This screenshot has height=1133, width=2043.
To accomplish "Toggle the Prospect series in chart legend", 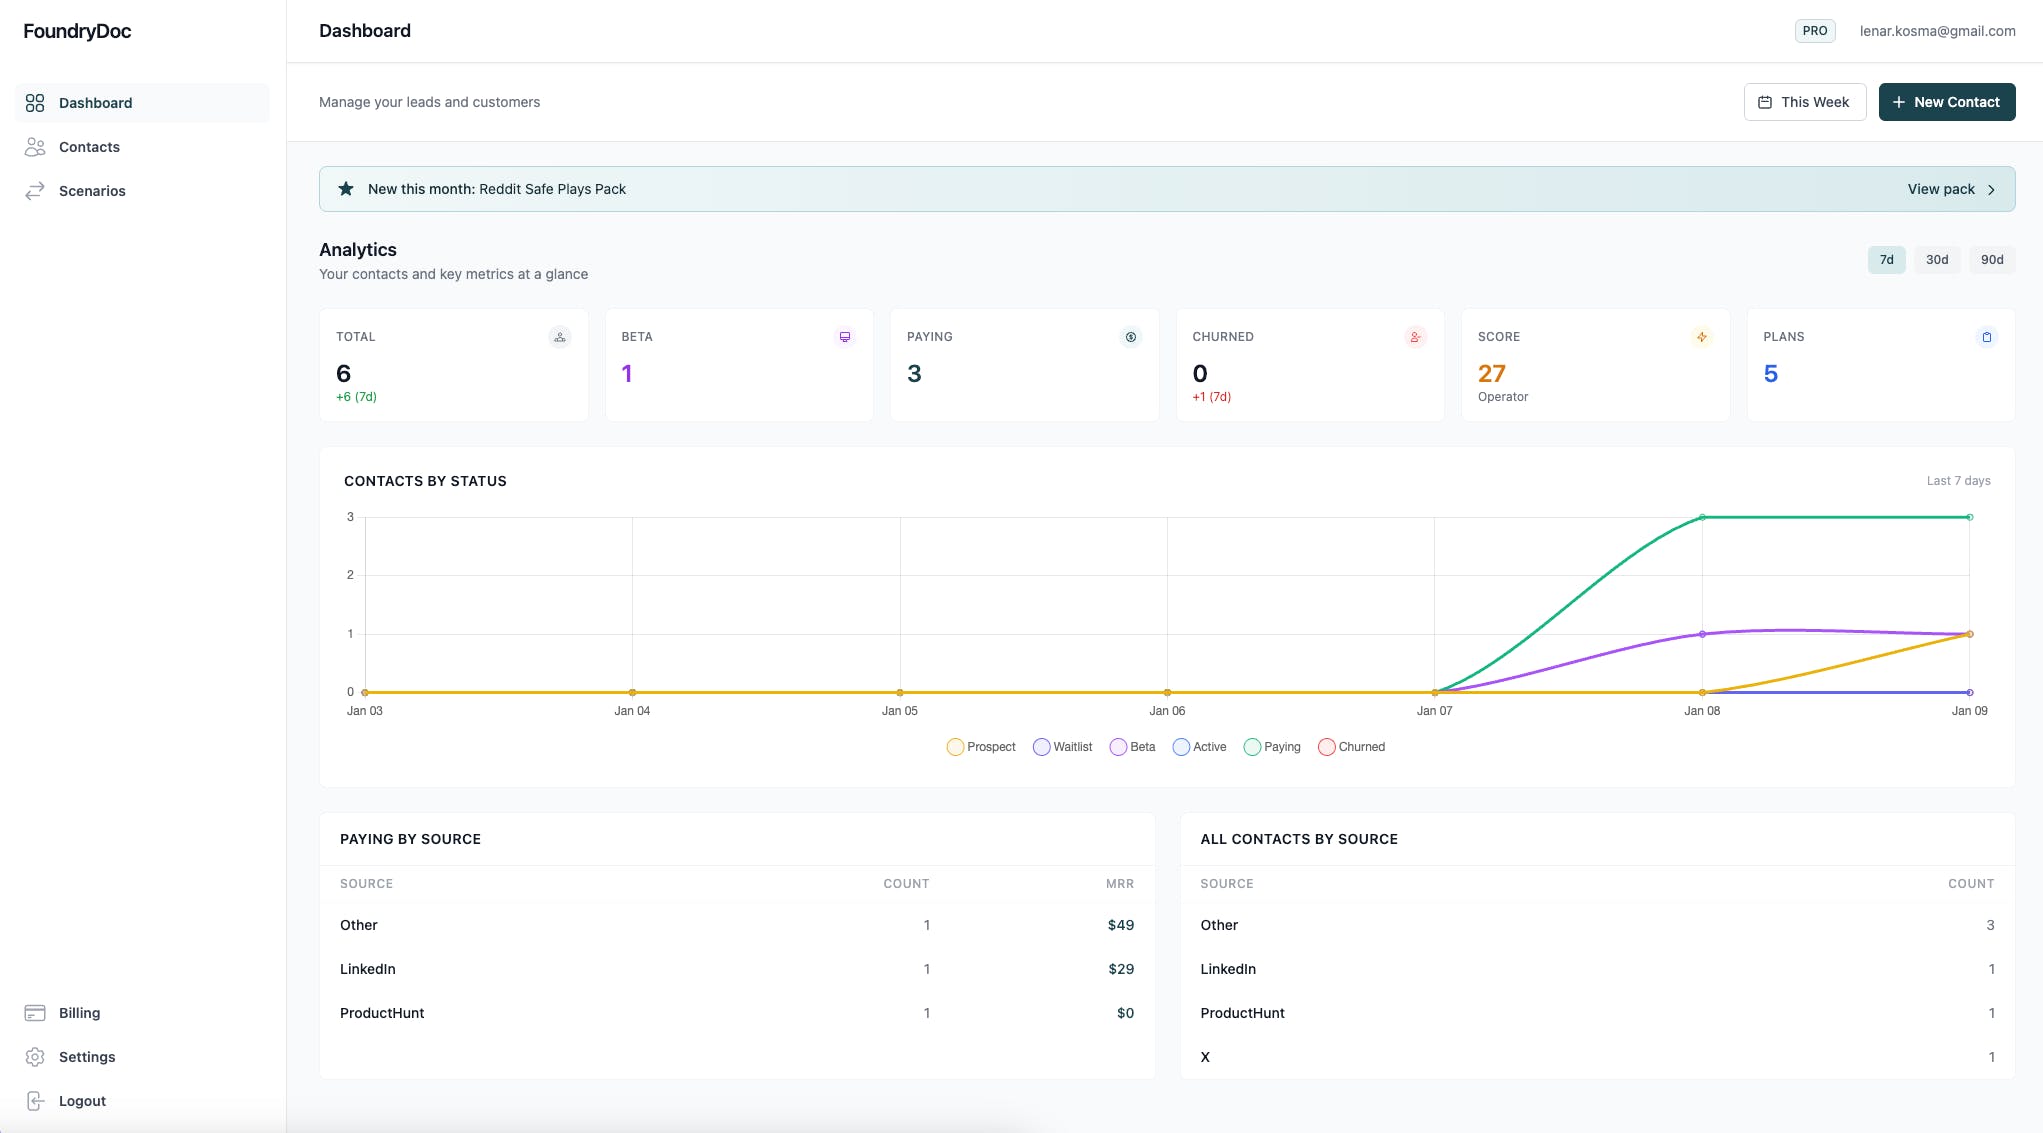I will [x=981, y=747].
